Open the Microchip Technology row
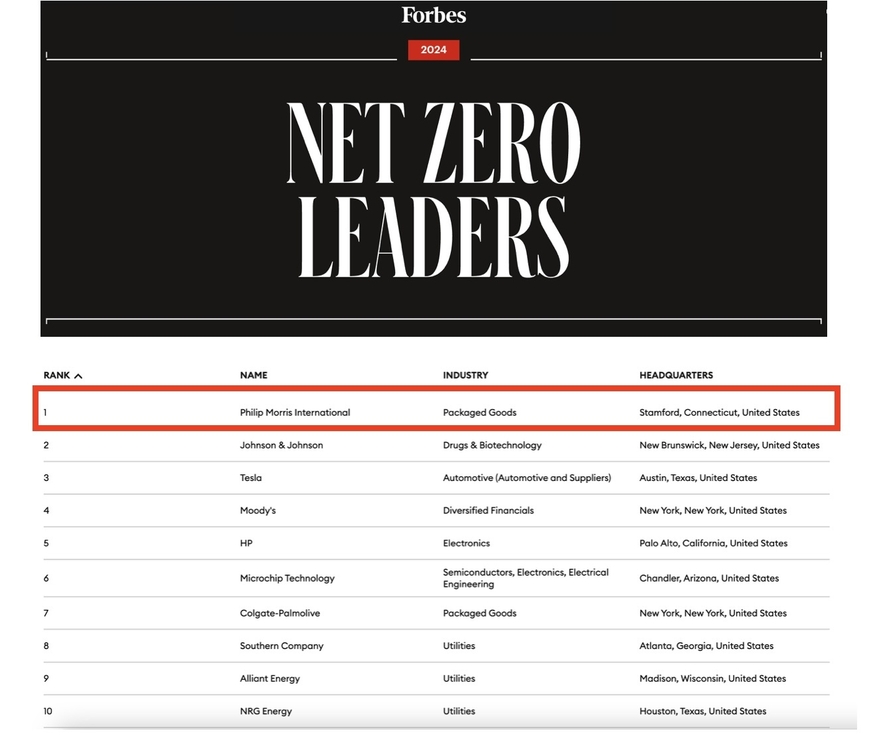This screenshot has height=756, width=875. tap(287, 578)
